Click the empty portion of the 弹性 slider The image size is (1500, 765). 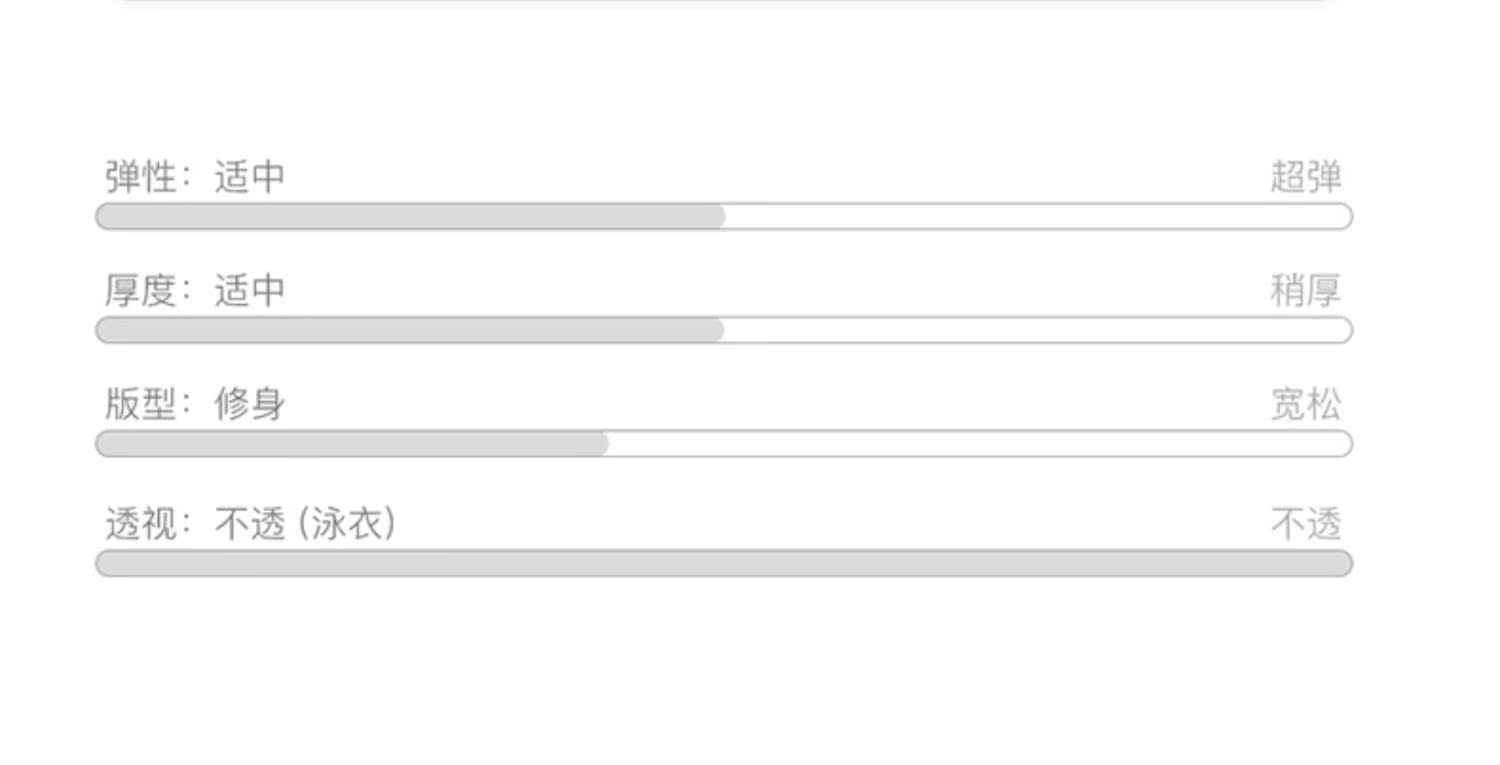coord(1038,217)
